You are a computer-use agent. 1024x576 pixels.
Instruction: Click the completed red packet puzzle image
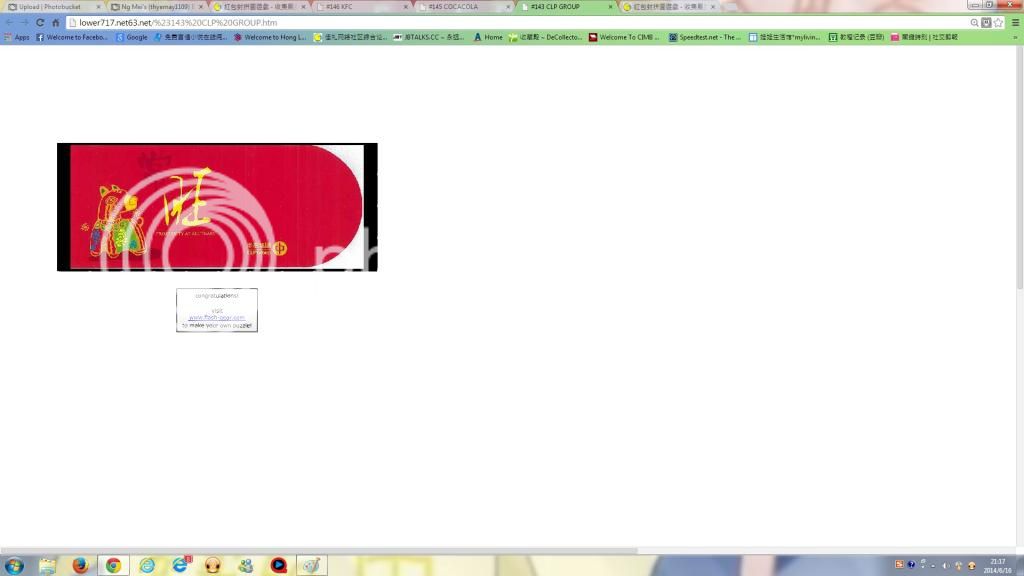[217, 207]
